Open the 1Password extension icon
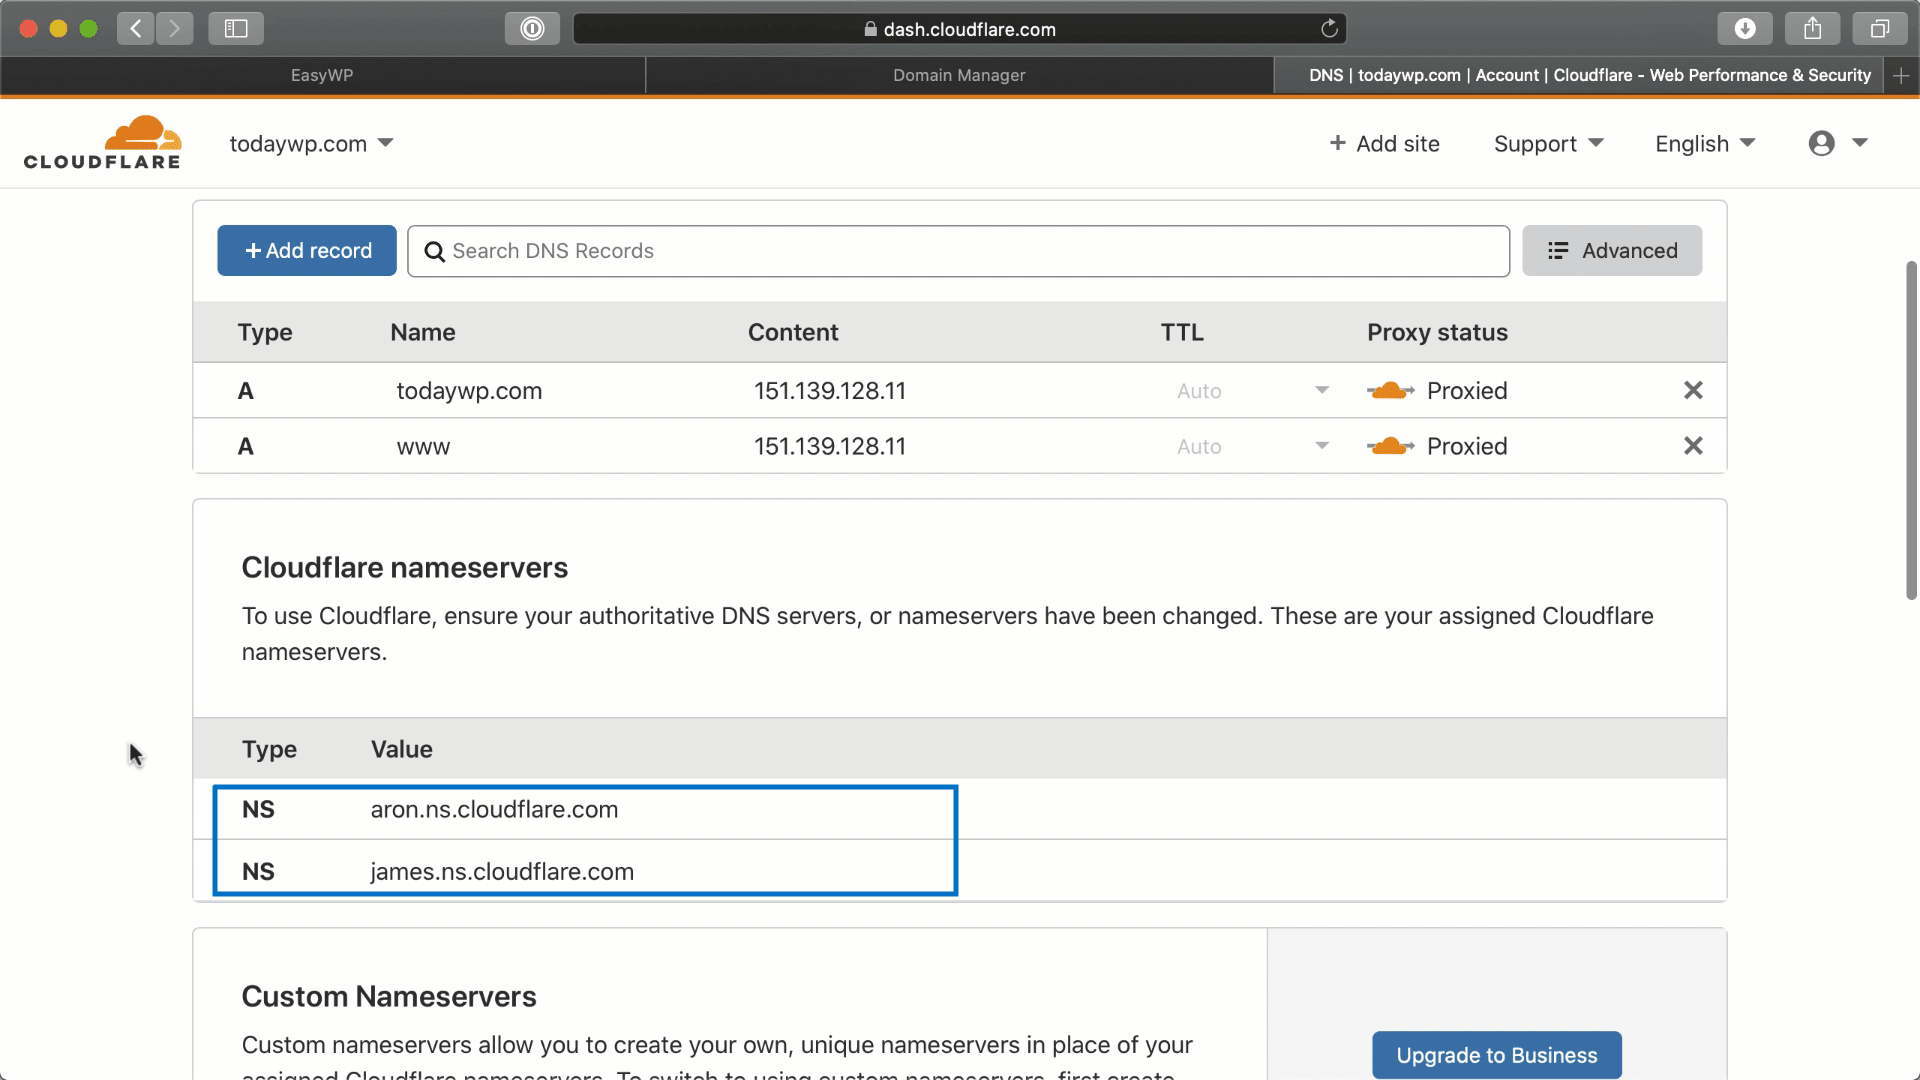The height and width of the screenshot is (1080, 1920). coord(532,29)
